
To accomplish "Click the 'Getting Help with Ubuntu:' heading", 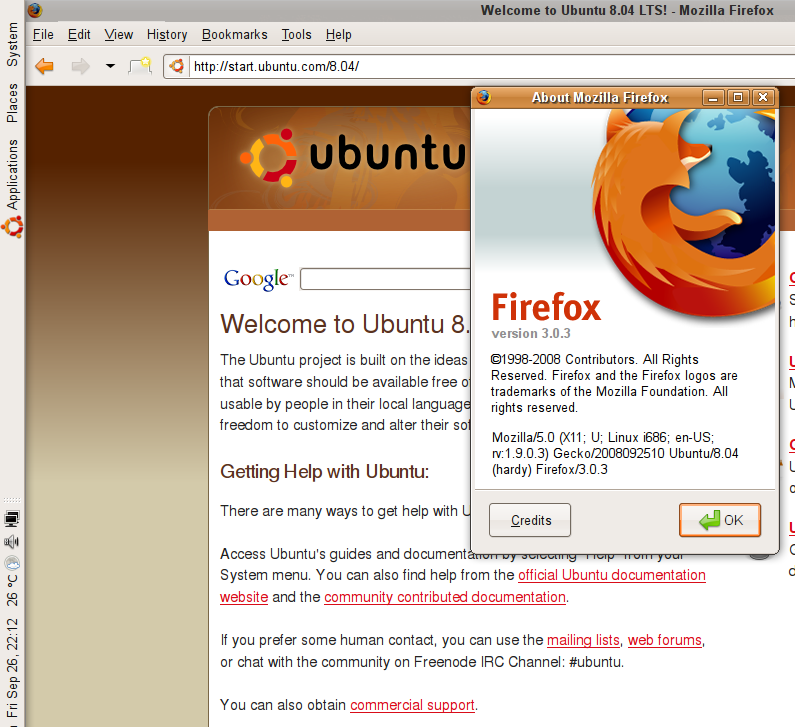I will click(324, 472).
